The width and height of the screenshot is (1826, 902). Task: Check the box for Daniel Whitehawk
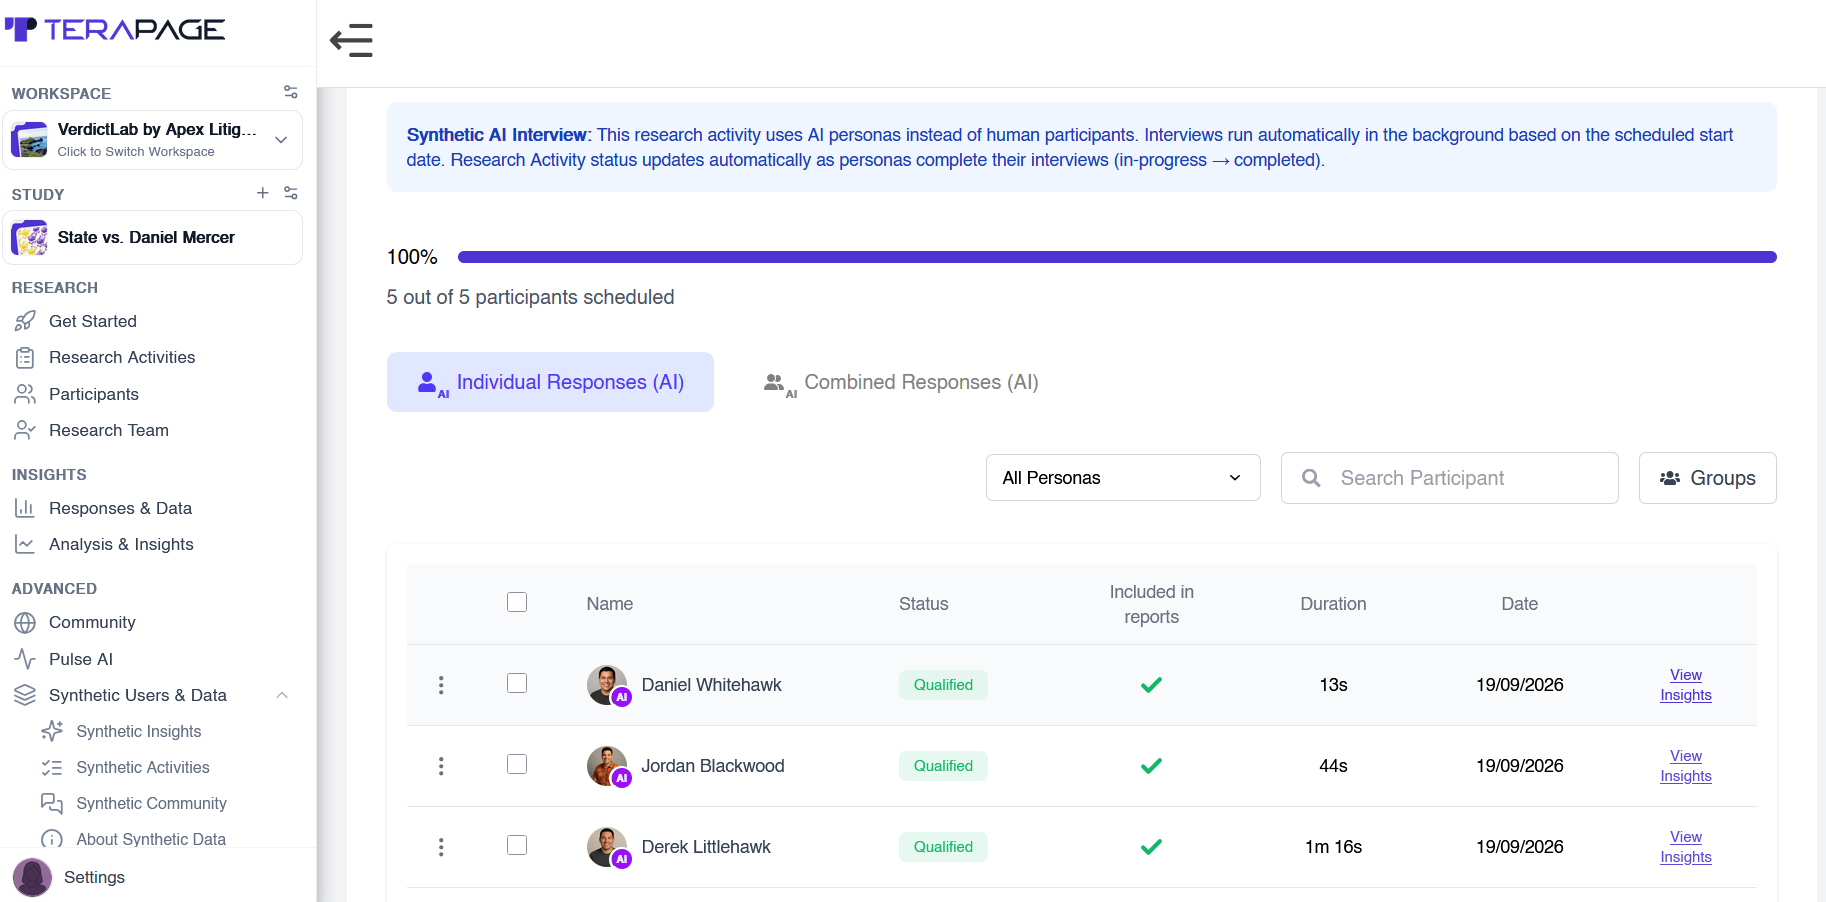[x=517, y=683]
